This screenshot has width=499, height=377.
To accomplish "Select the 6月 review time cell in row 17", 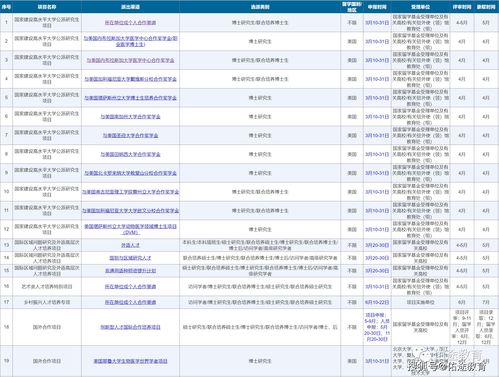I will coord(462,302).
